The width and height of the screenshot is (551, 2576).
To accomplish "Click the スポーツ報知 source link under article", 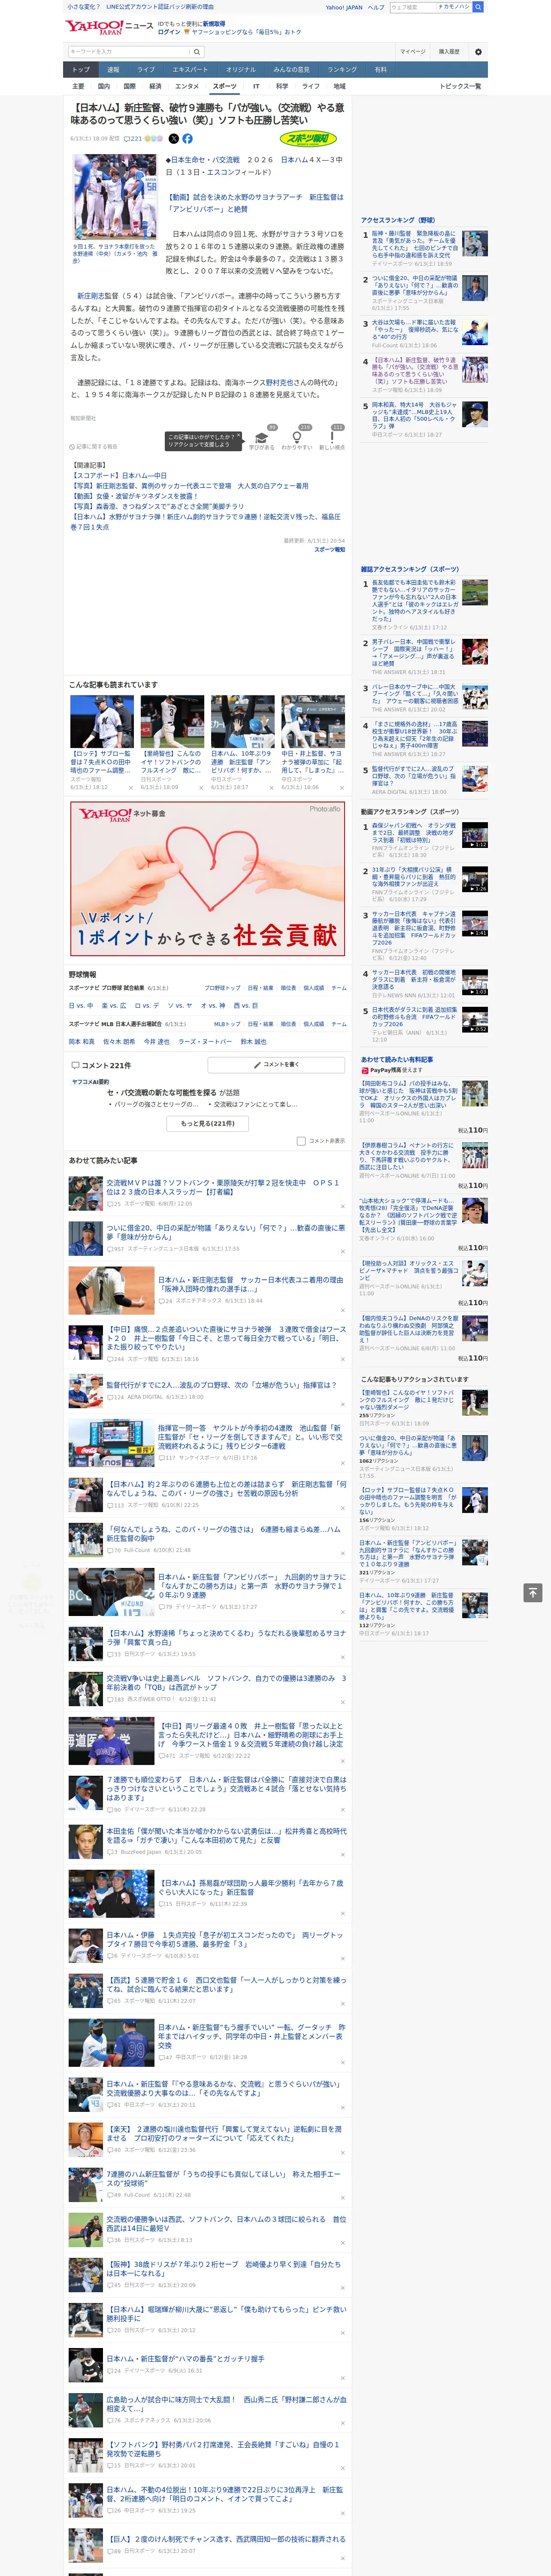I will [329, 549].
